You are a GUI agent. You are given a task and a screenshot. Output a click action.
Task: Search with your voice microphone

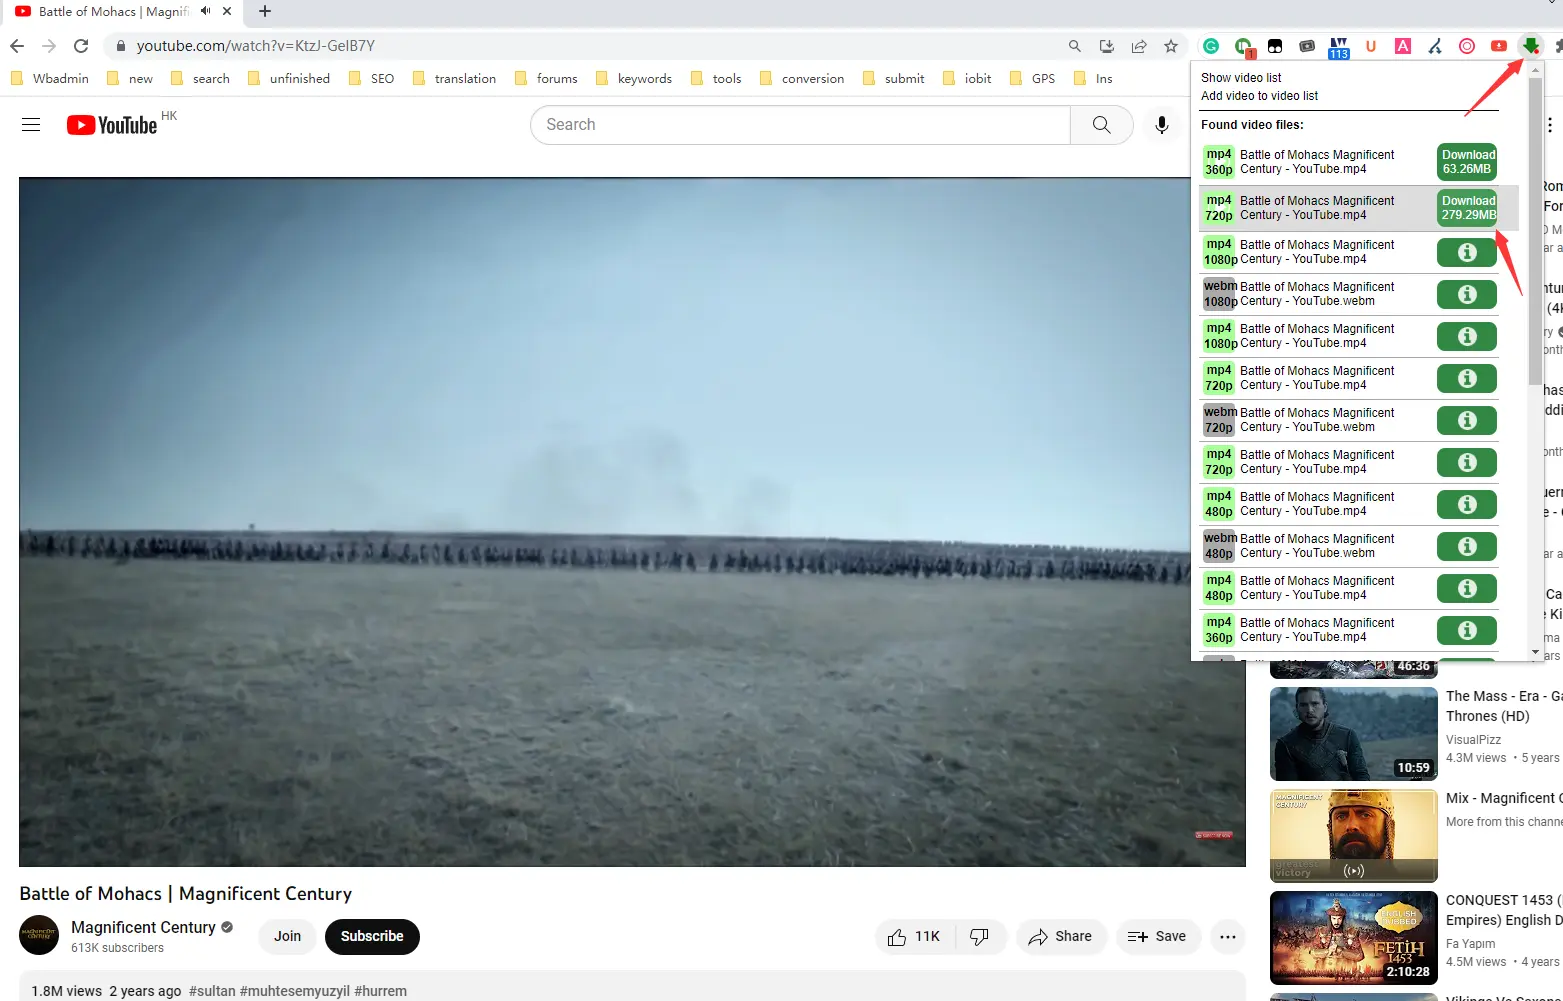[x=1161, y=125]
